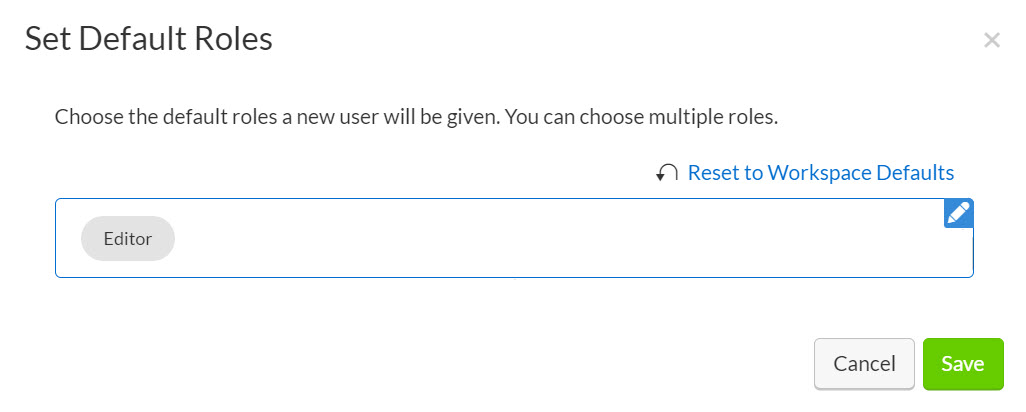Viewport: 1026px width, 412px height.
Task: Click the Set Default Roles title
Action: click(149, 39)
